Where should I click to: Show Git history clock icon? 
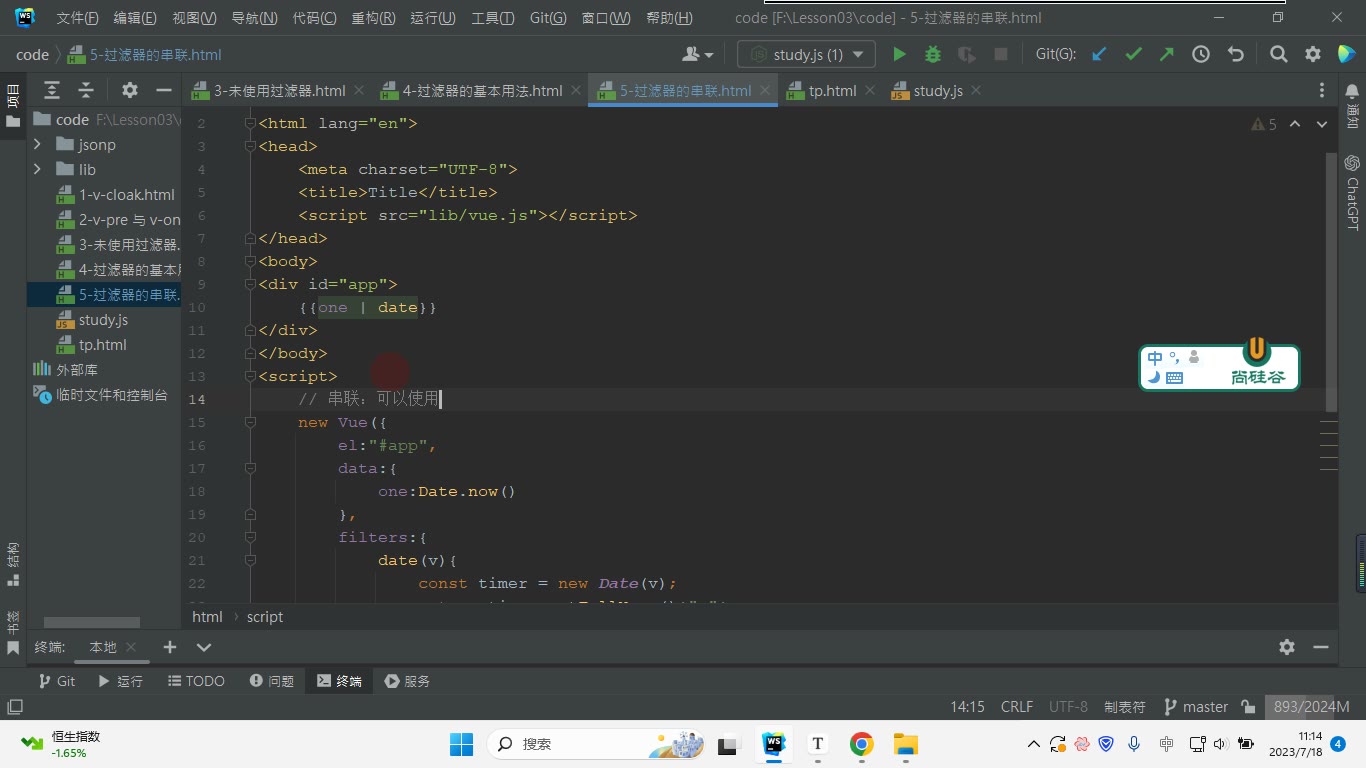1201,54
